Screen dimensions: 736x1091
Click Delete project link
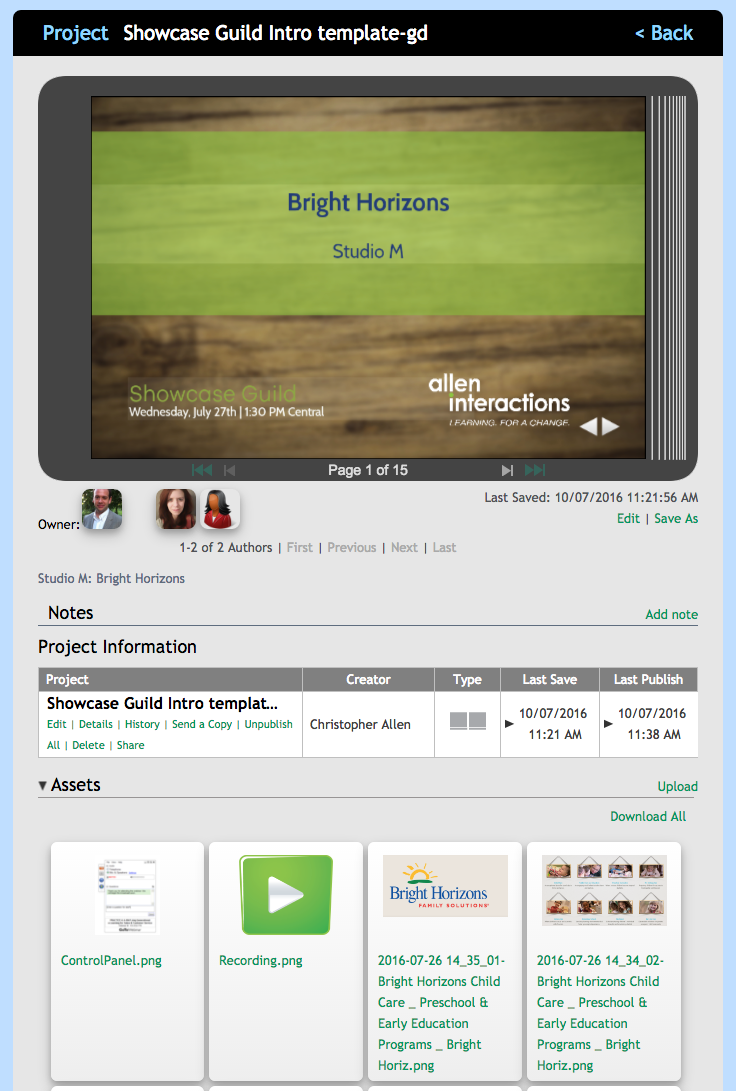pyautogui.click(x=88, y=745)
